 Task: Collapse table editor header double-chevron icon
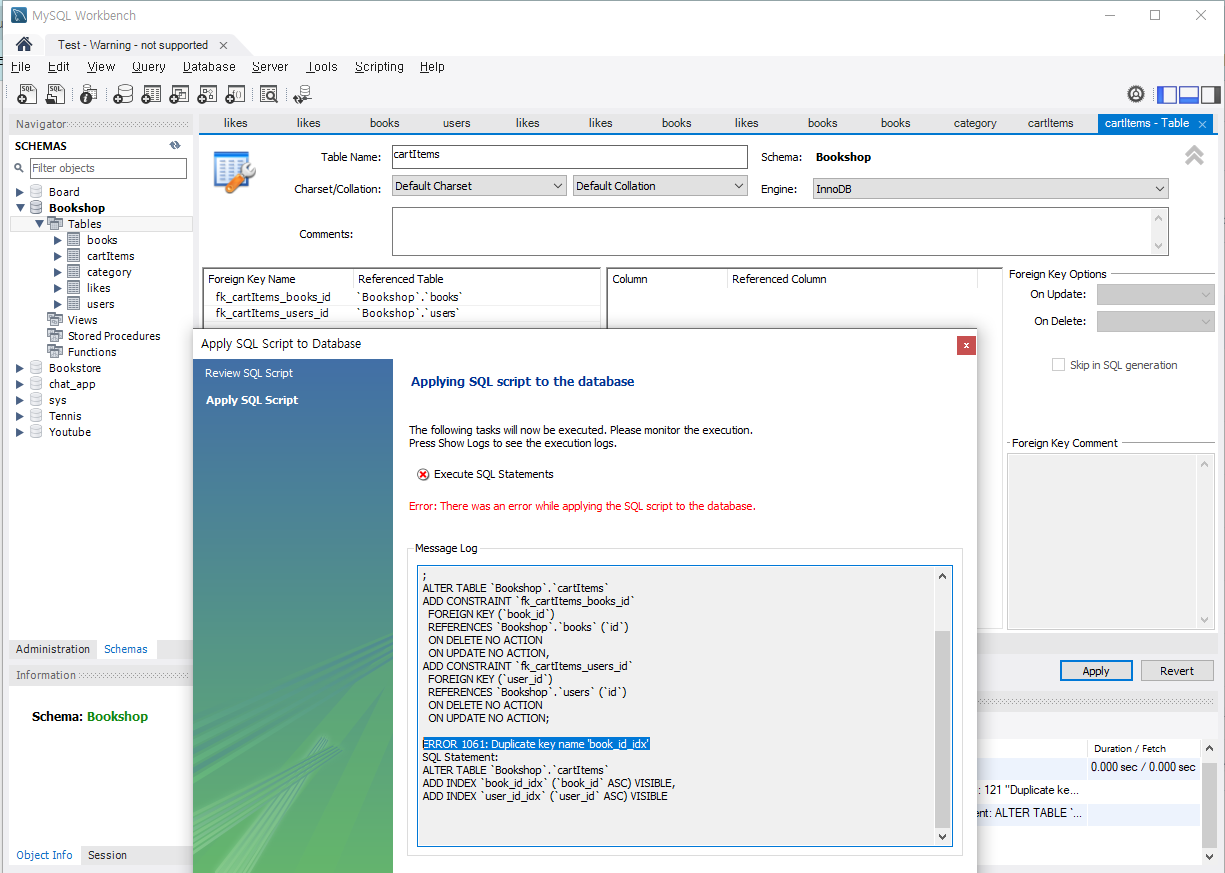pos(1194,156)
